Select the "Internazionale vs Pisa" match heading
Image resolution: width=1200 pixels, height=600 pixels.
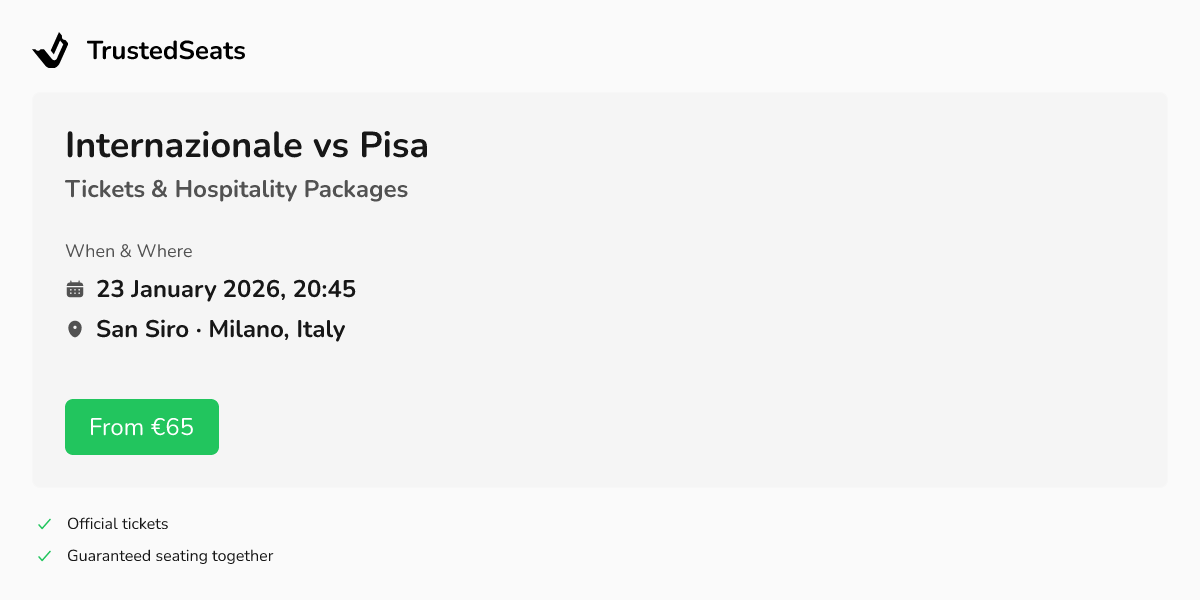click(246, 145)
